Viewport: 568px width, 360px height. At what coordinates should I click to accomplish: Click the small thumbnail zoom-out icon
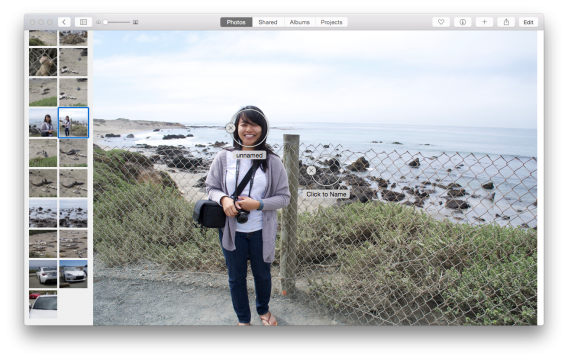98,22
